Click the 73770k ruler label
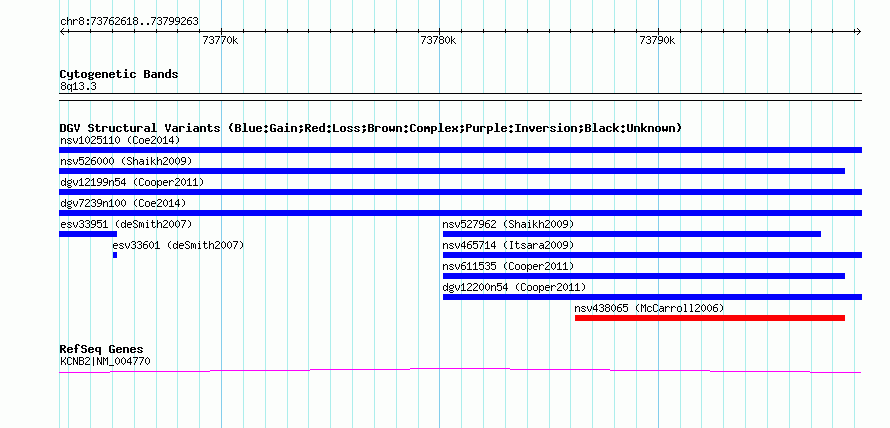The image size is (890, 428). click(x=220, y=40)
